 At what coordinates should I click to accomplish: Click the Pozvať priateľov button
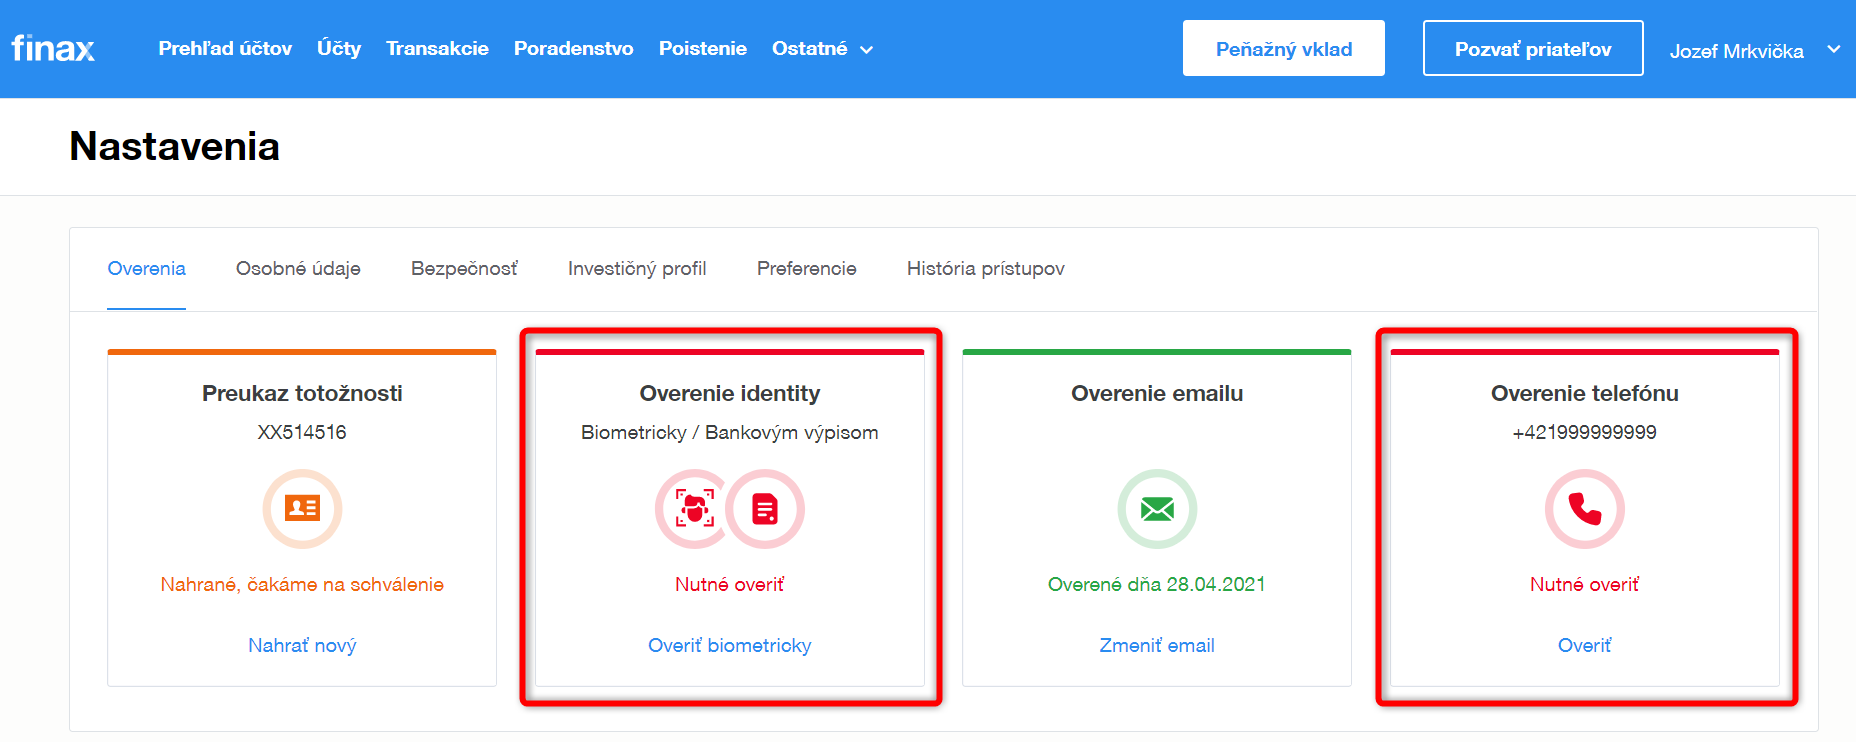coord(1532,49)
